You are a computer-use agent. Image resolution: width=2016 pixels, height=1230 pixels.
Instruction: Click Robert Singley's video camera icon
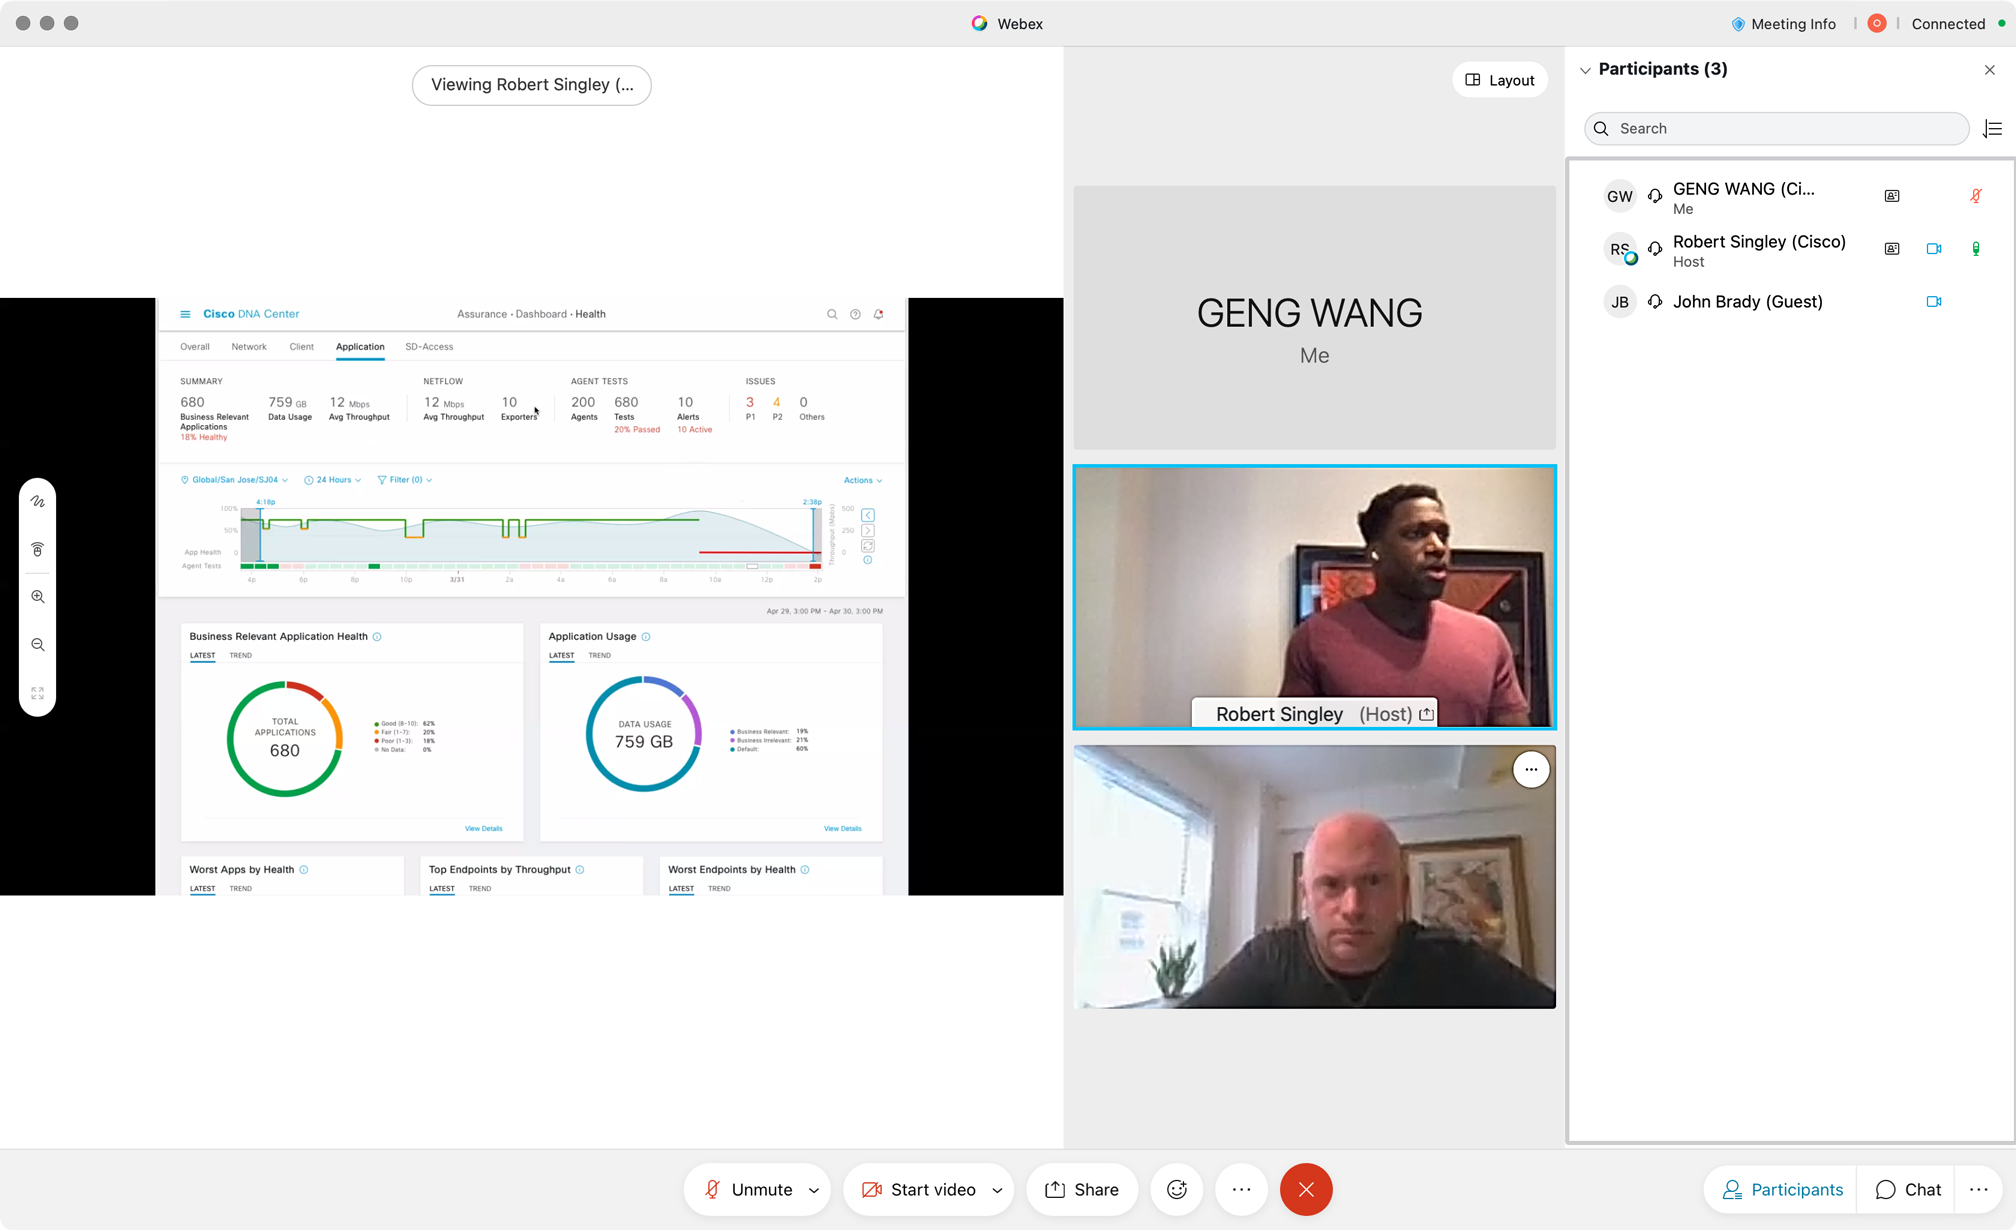coord(1934,249)
